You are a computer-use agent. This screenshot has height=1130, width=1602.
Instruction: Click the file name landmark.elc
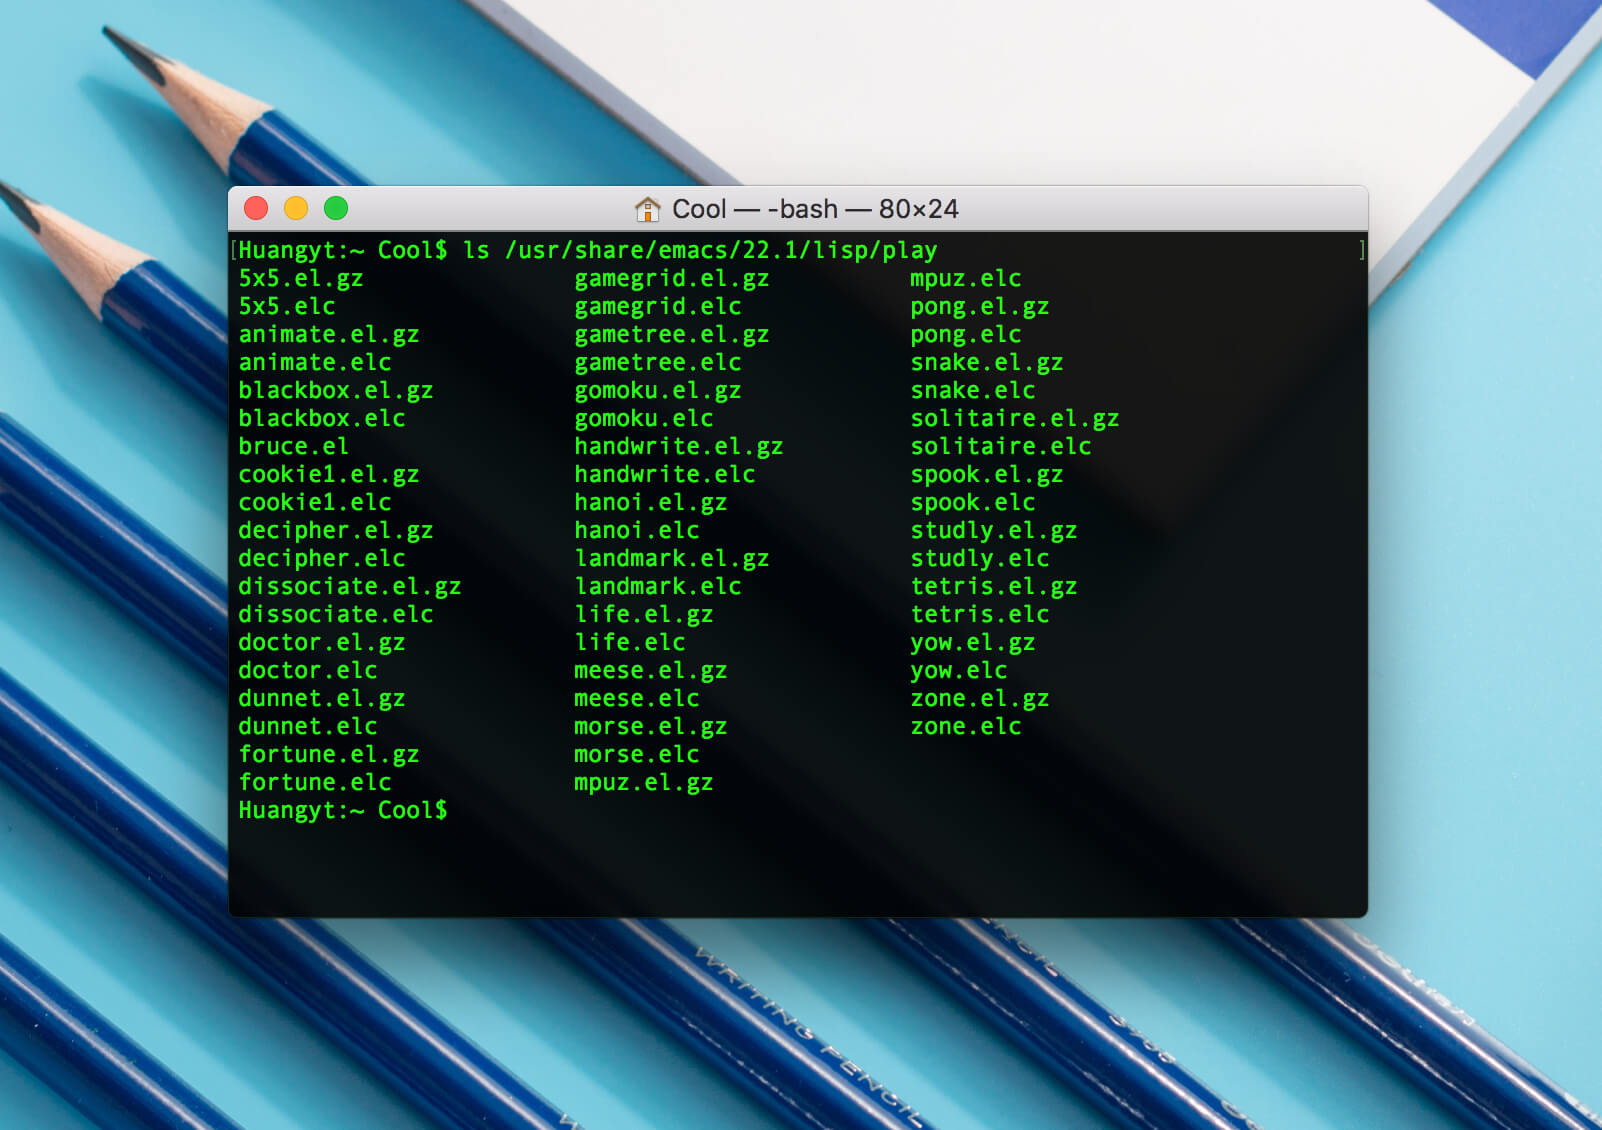[658, 586]
